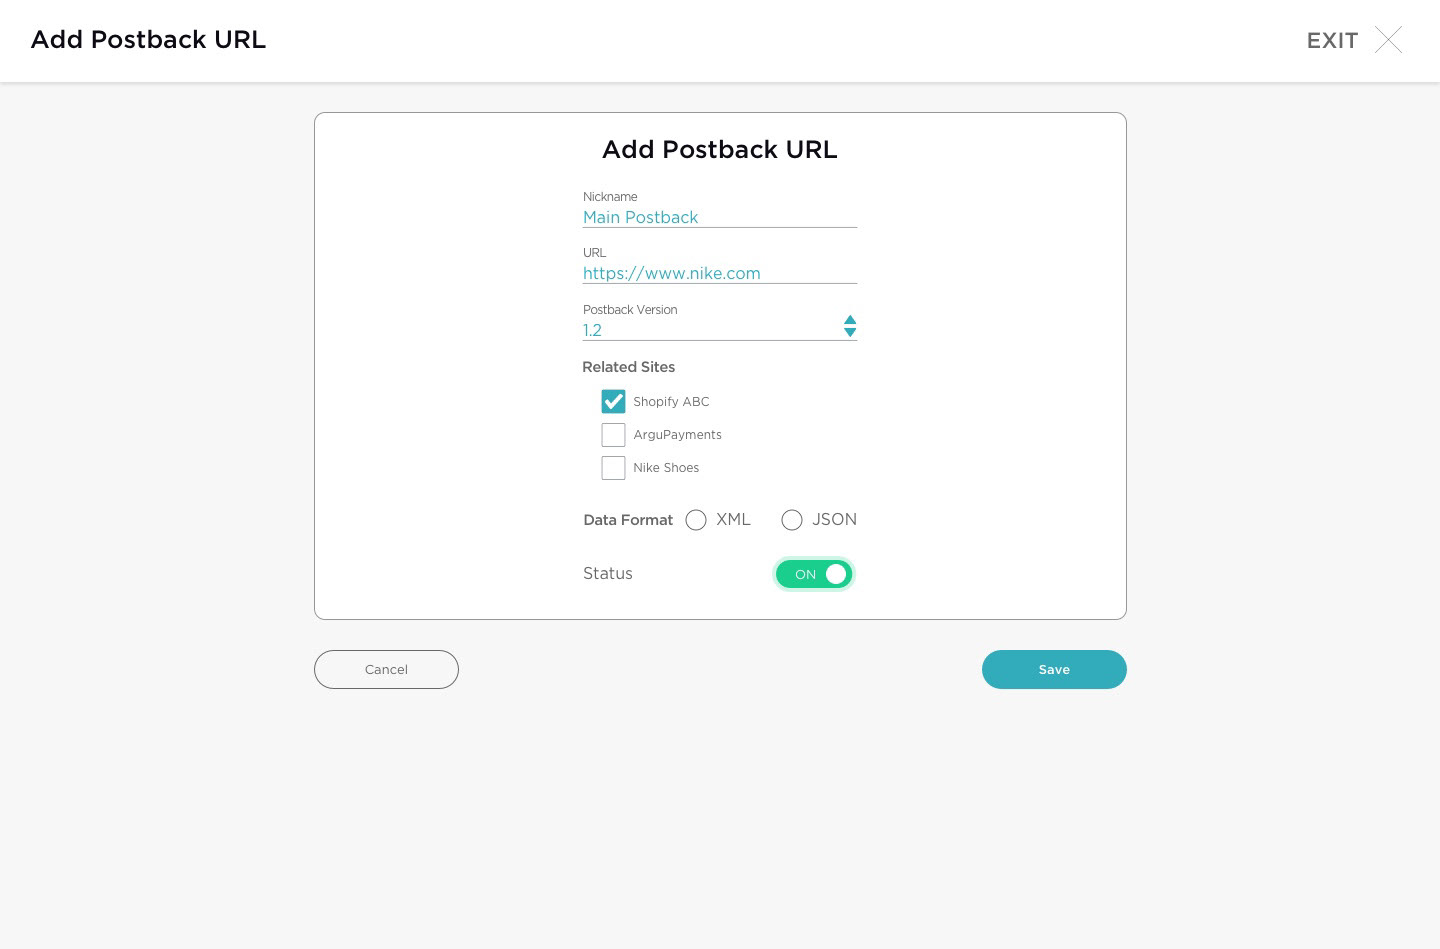Click the 1.2 version value
The image size is (1440, 949).
coord(593,330)
